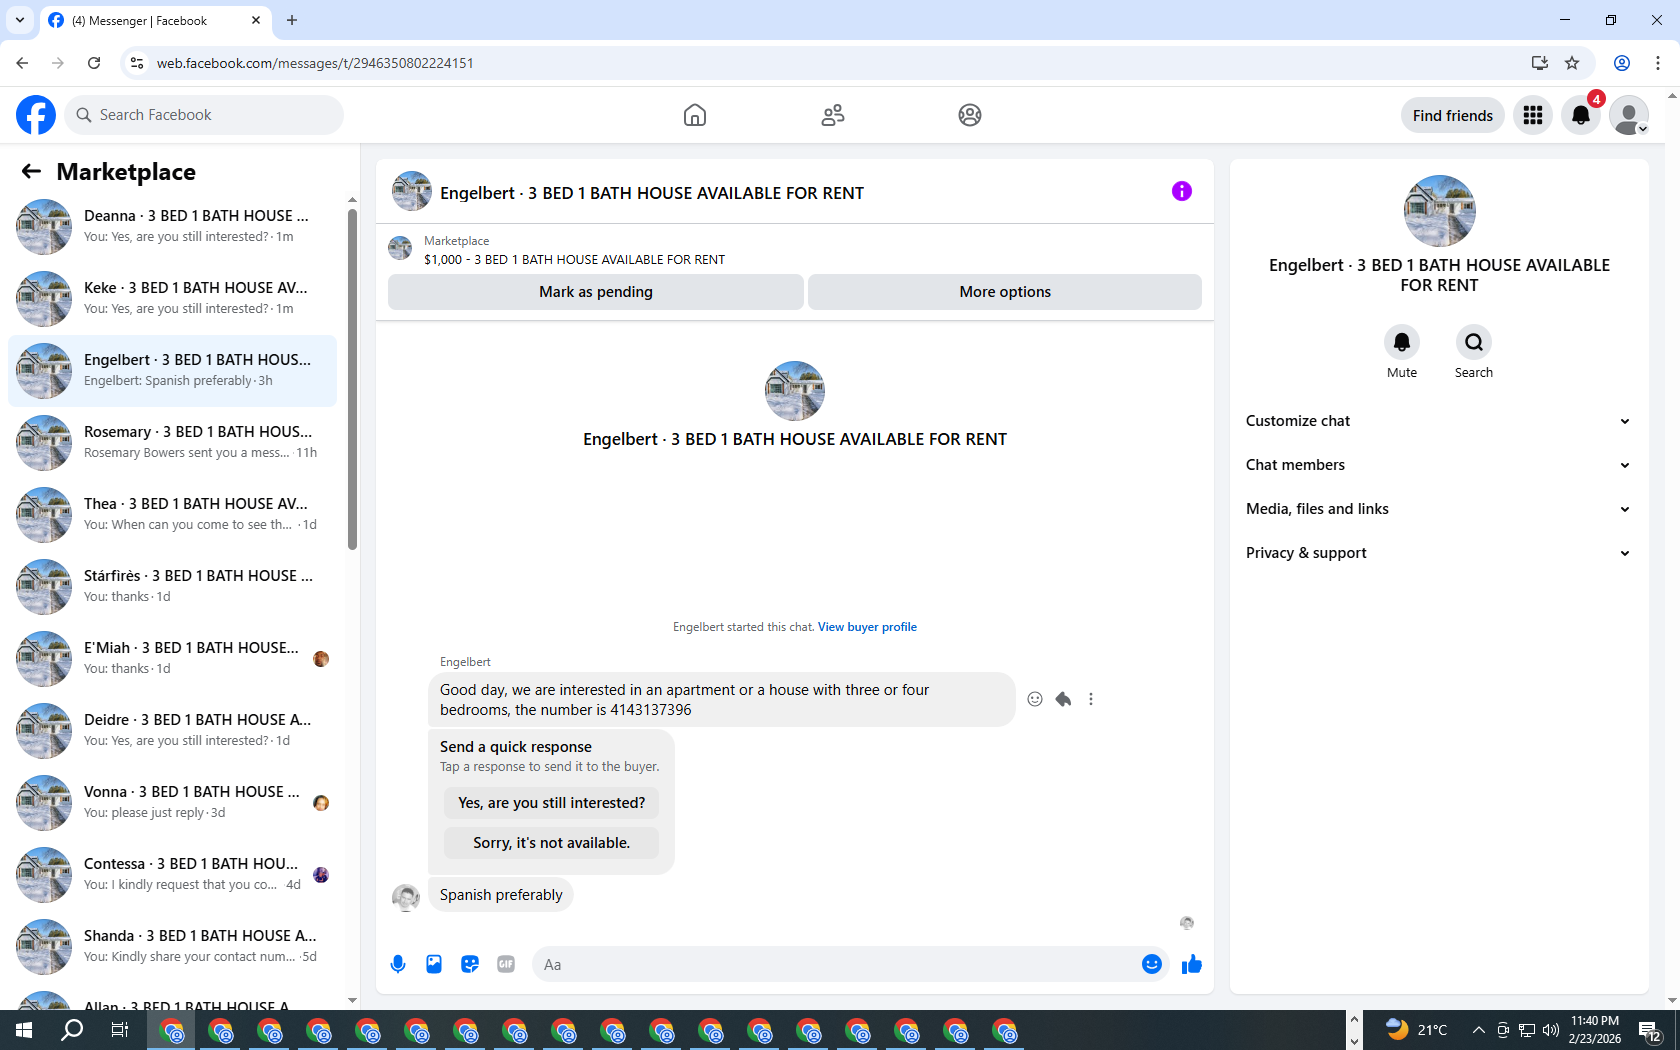
Task: Open the Friends icon in top navigation
Action: (x=833, y=115)
